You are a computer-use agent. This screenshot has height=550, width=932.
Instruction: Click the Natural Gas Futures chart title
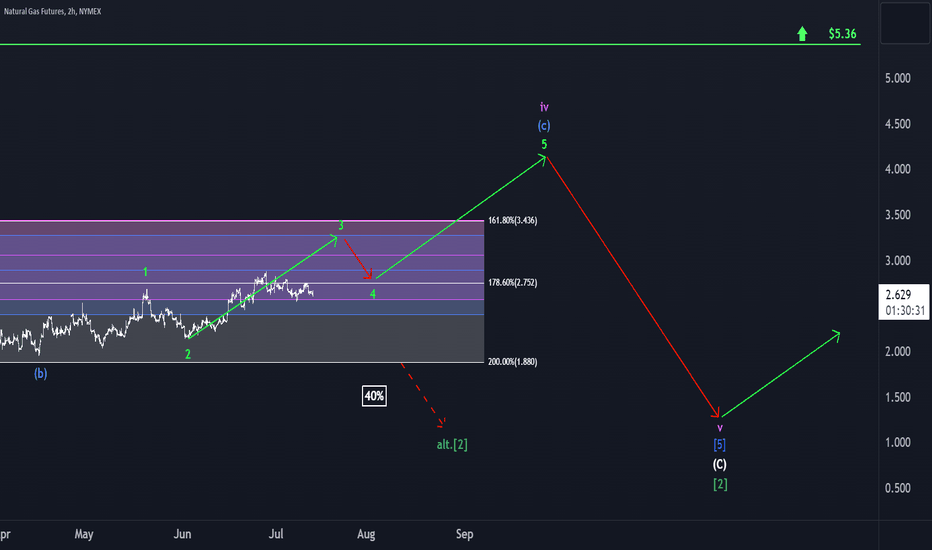coord(52,11)
